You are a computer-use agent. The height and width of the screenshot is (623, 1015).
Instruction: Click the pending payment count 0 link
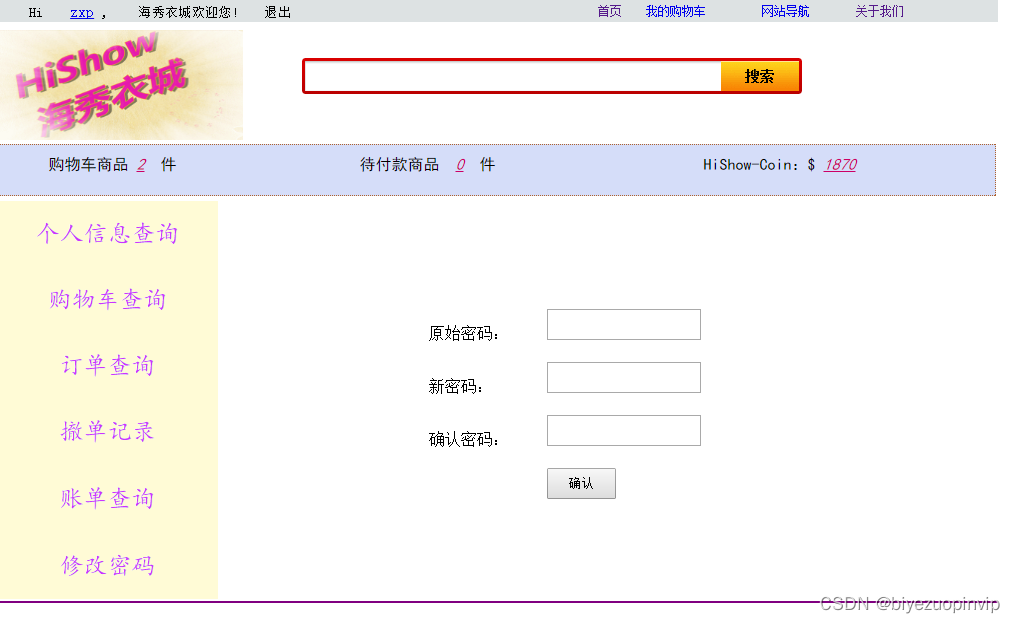(x=460, y=164)
